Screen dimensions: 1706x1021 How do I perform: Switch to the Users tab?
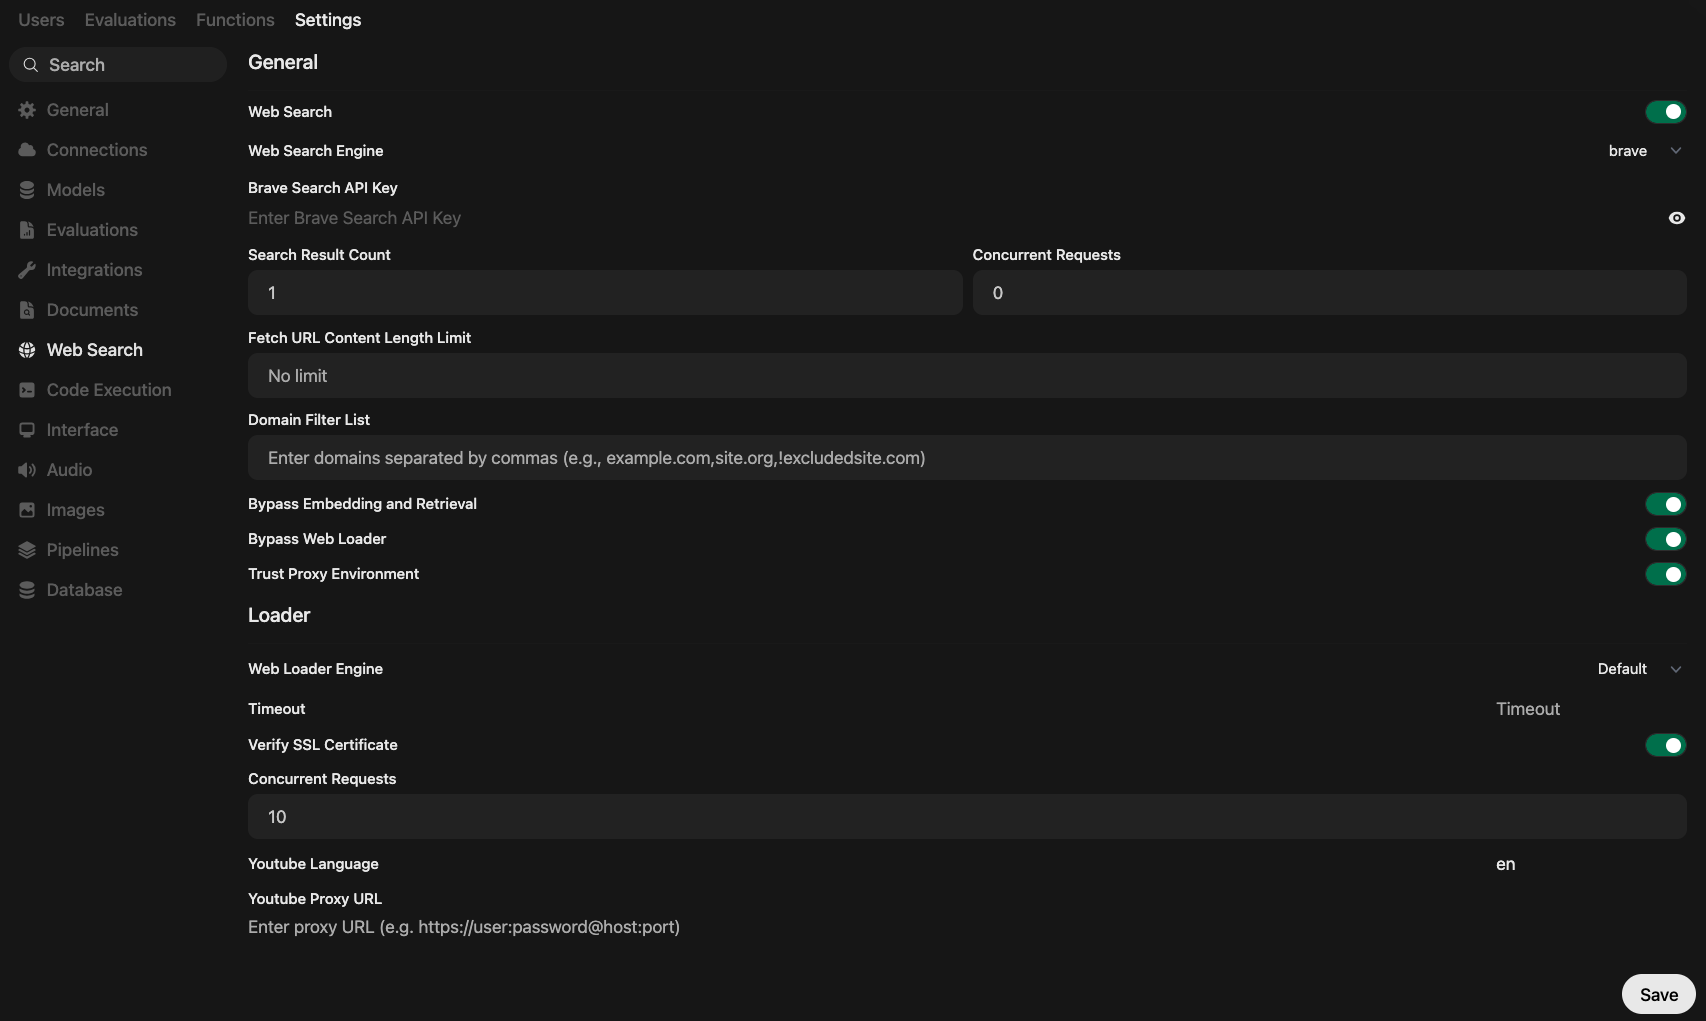coord(41,20)
